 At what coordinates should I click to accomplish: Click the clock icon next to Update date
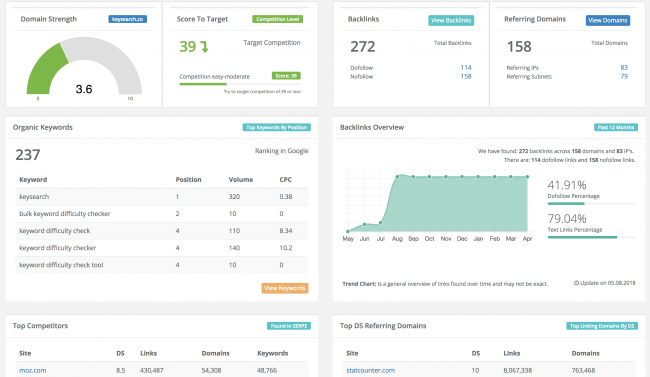(x=576, y=283)
